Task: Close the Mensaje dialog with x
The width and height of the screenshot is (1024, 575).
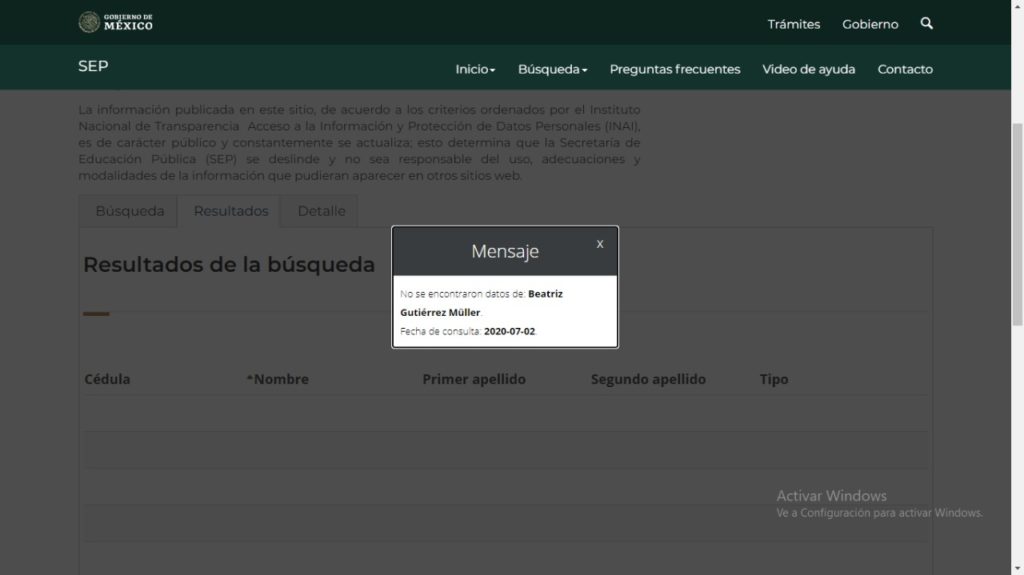Action: pyautogui.click(x=600, y=244)
